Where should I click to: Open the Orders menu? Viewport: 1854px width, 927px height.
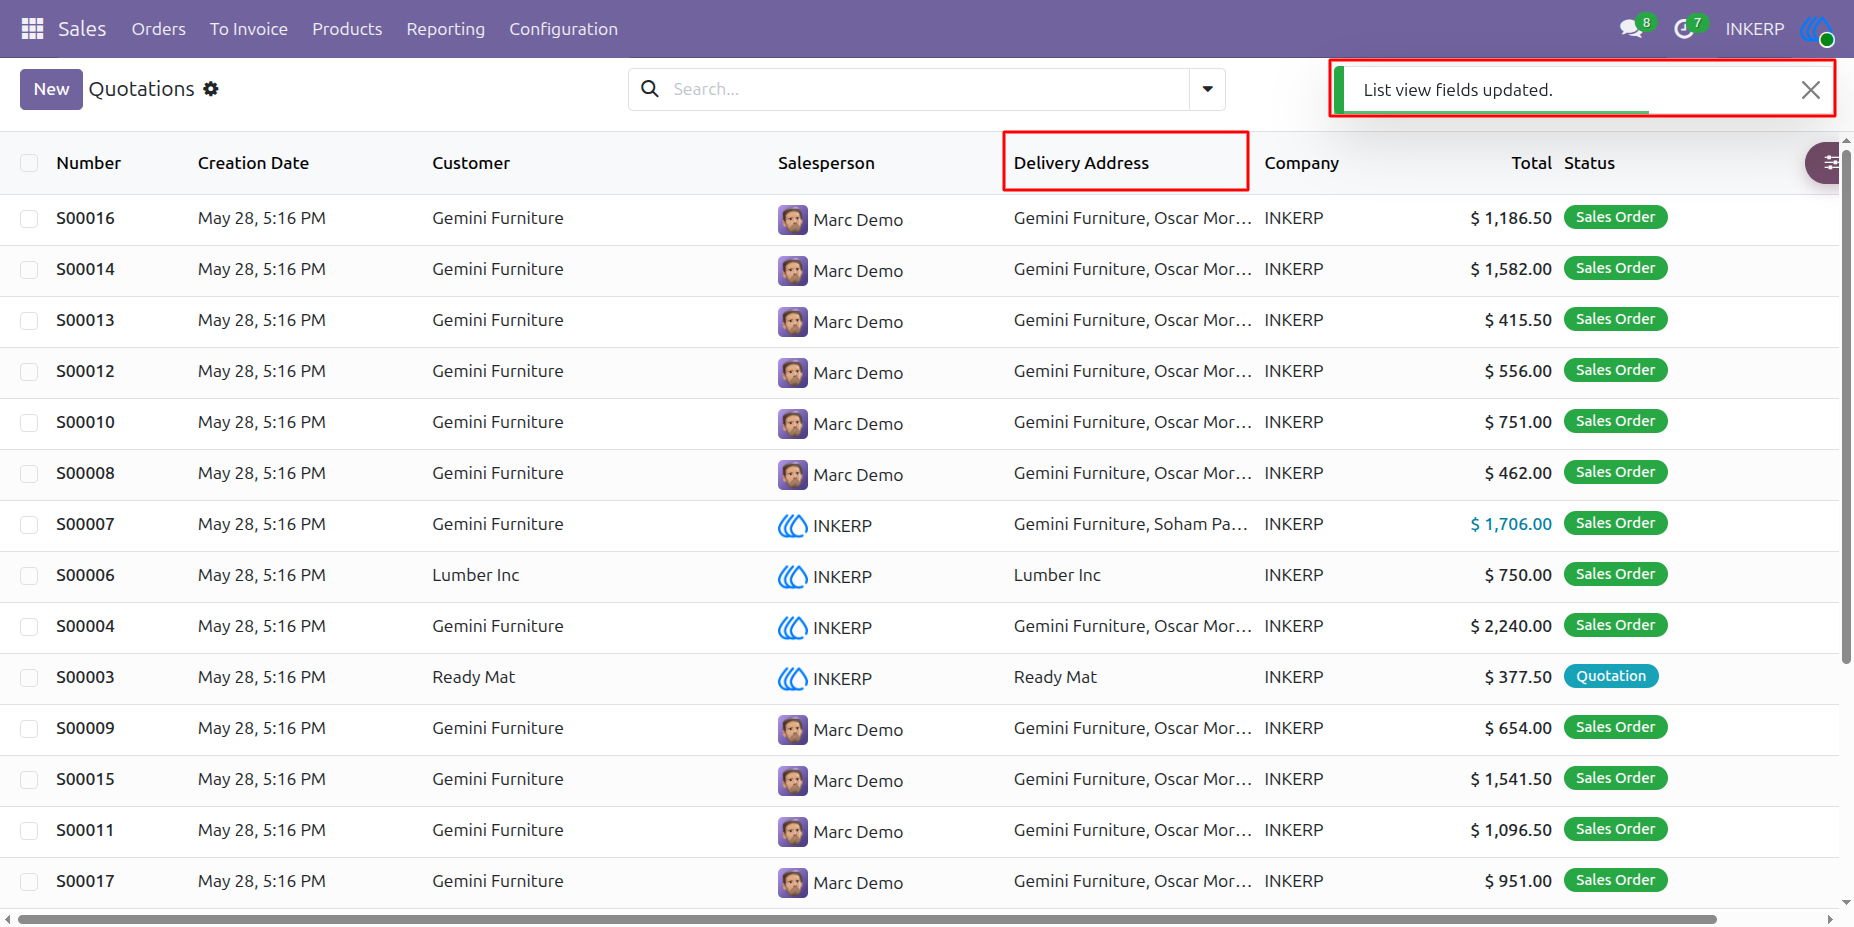159,29
